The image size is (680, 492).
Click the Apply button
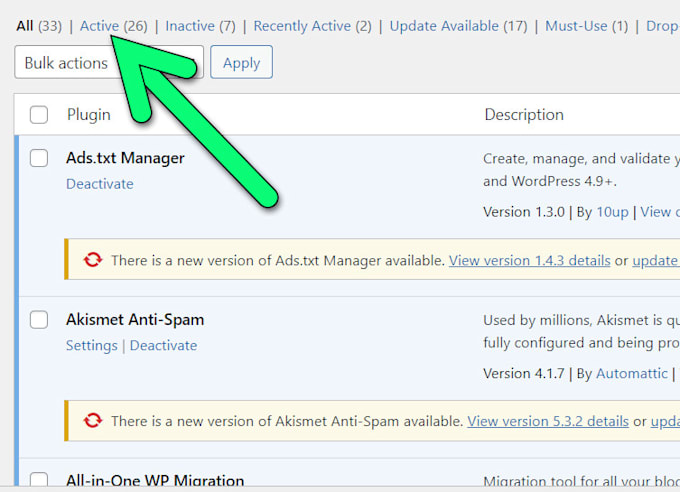pos(242,62)
